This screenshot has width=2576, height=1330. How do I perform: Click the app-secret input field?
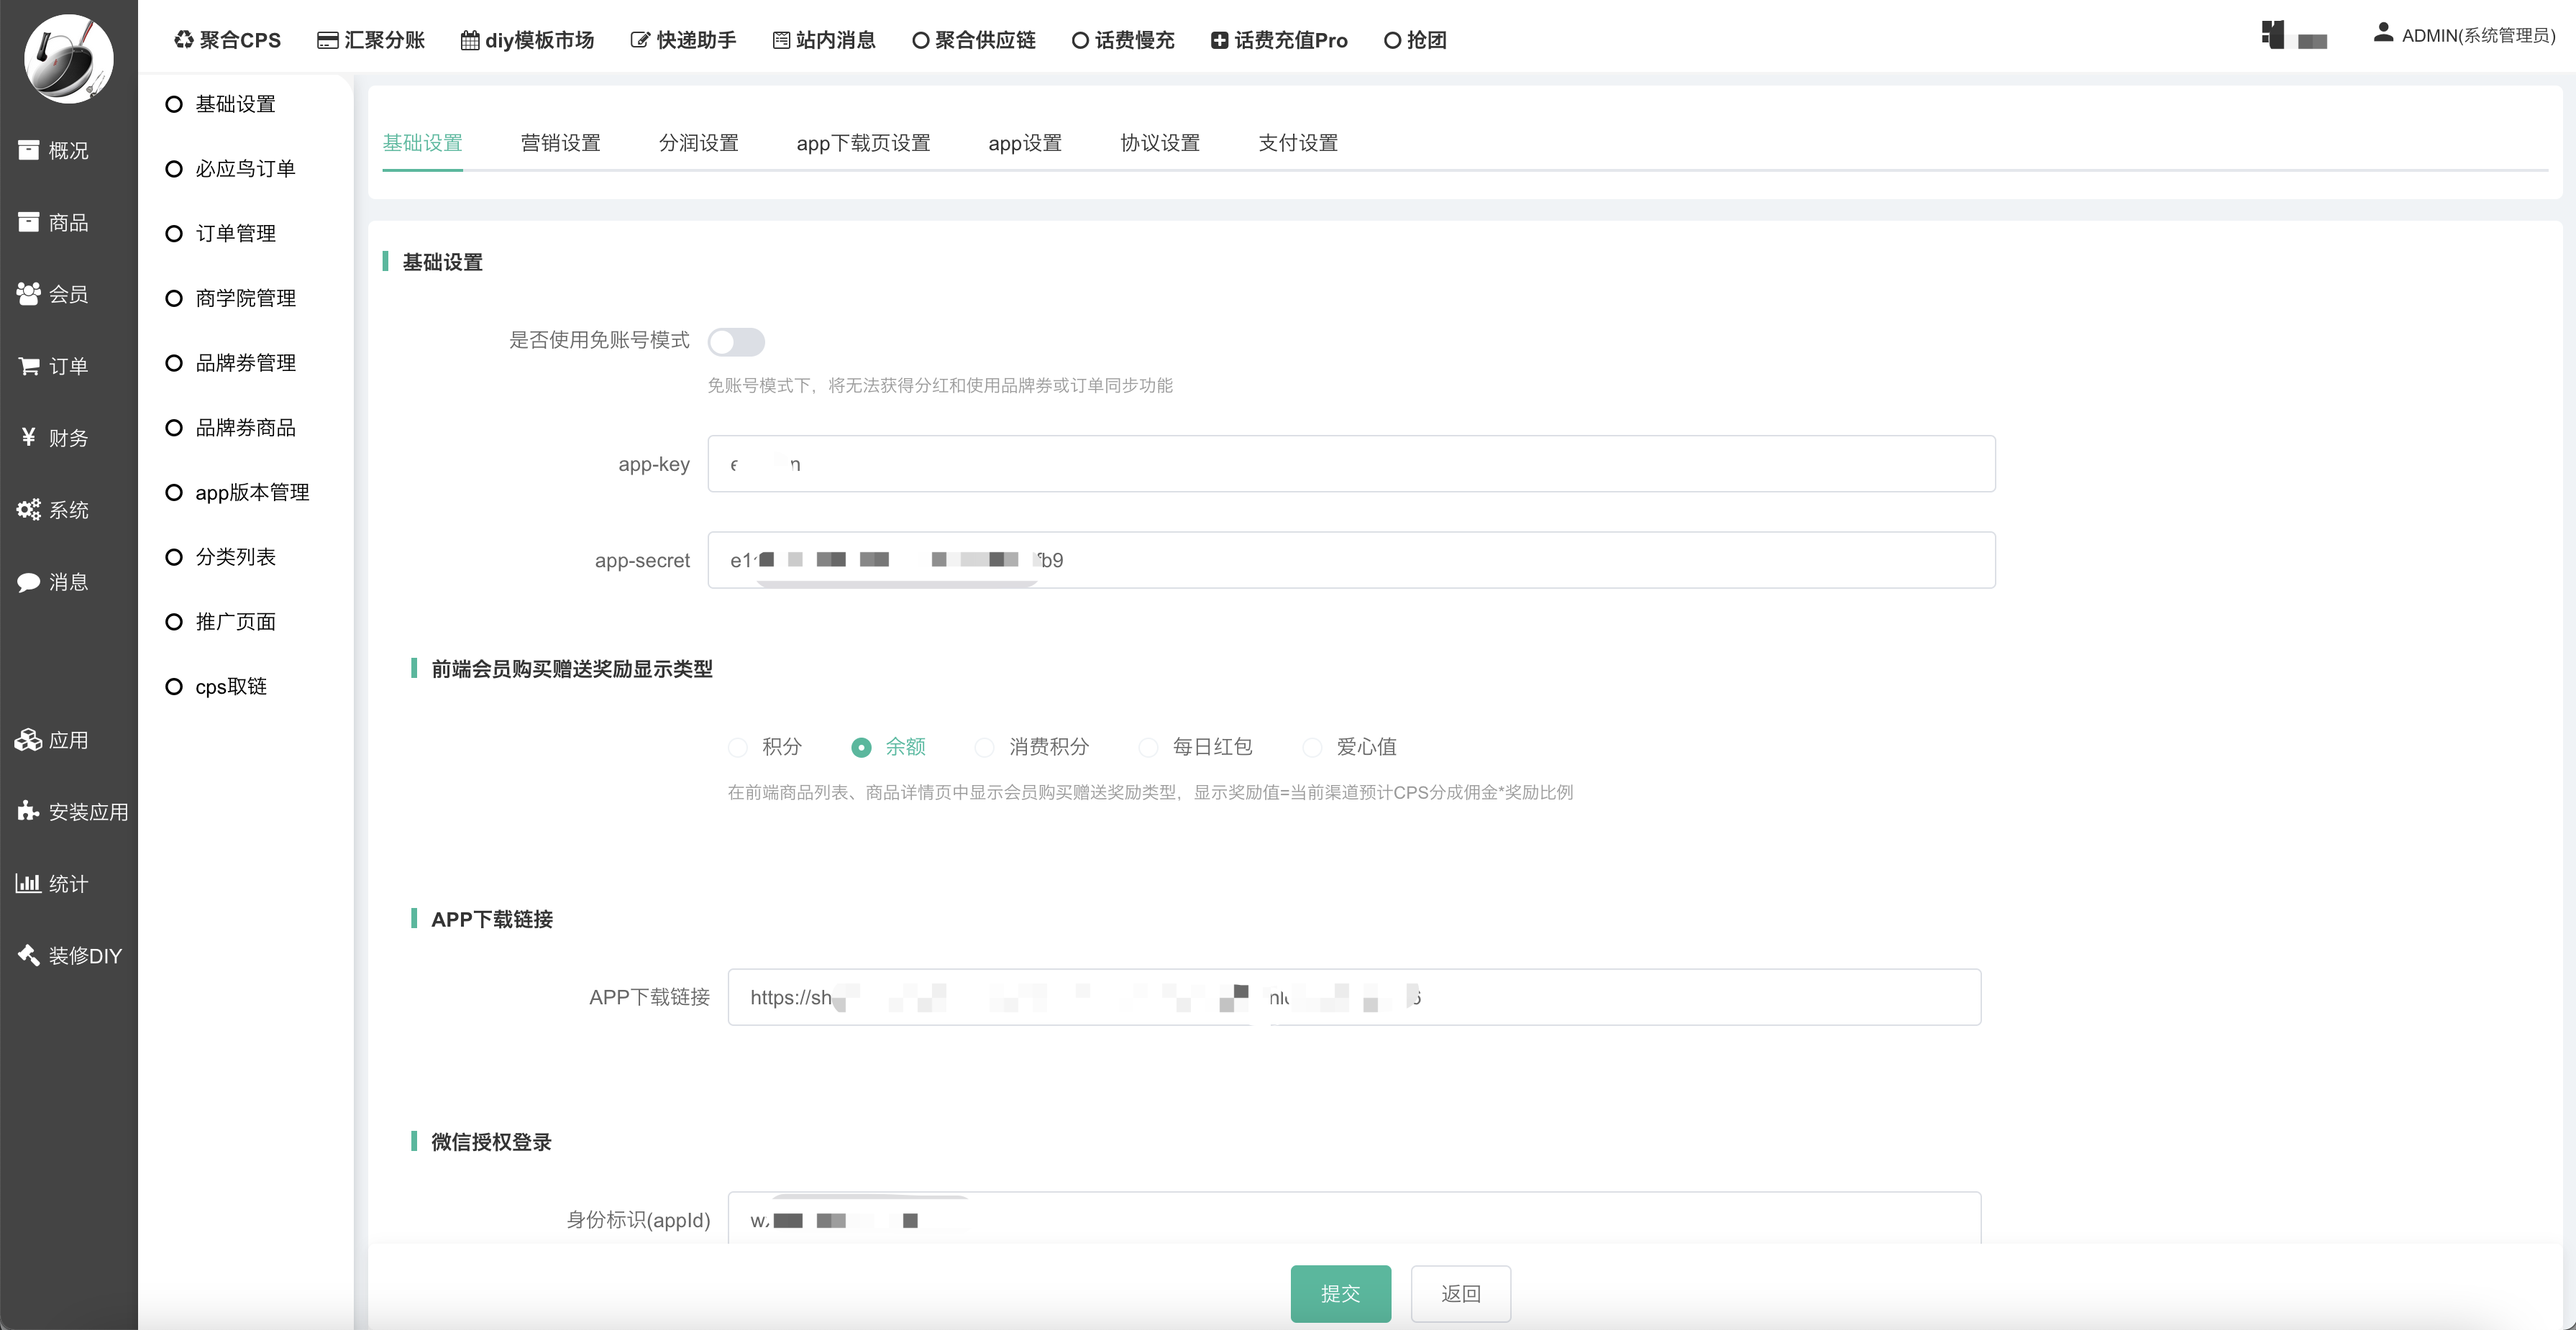[x=1352, y=560]
